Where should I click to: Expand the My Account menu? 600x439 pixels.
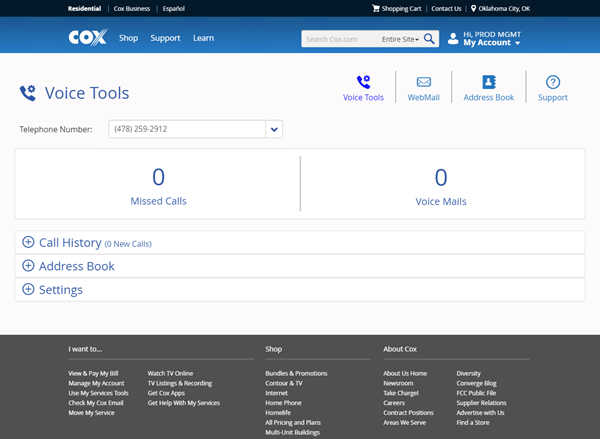click(492, 42)
